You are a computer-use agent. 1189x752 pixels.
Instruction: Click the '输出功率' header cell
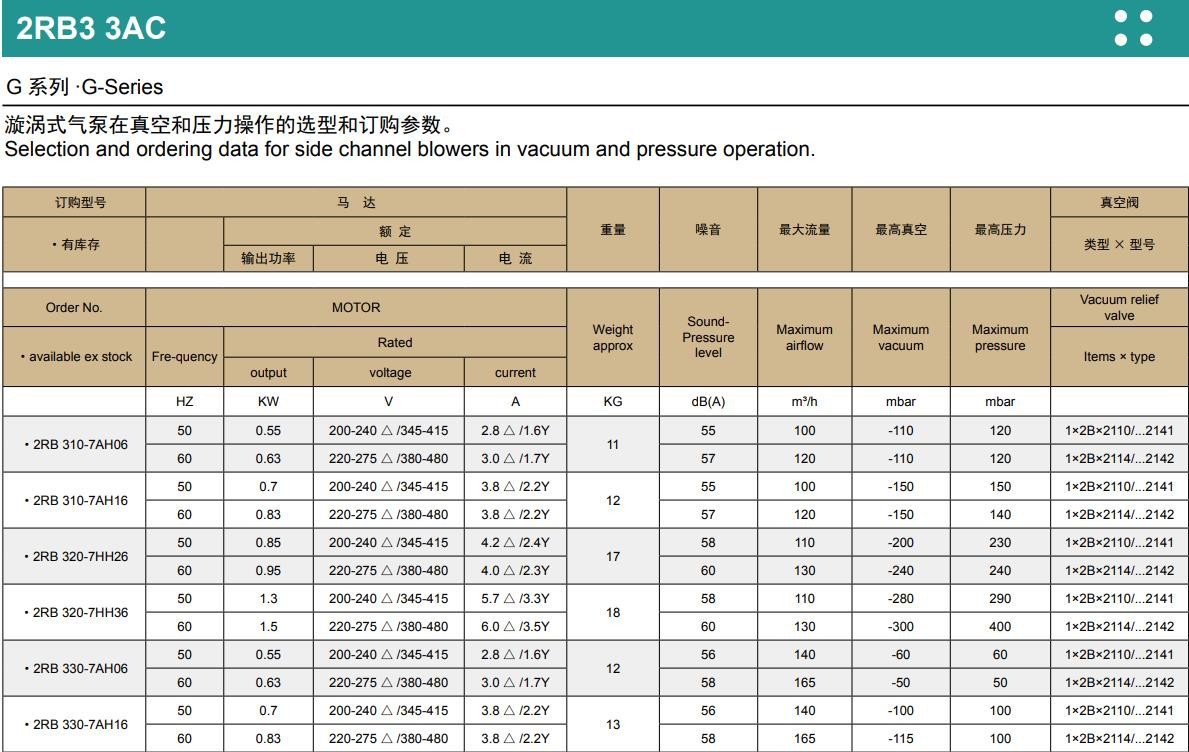(x=268, y=258)
